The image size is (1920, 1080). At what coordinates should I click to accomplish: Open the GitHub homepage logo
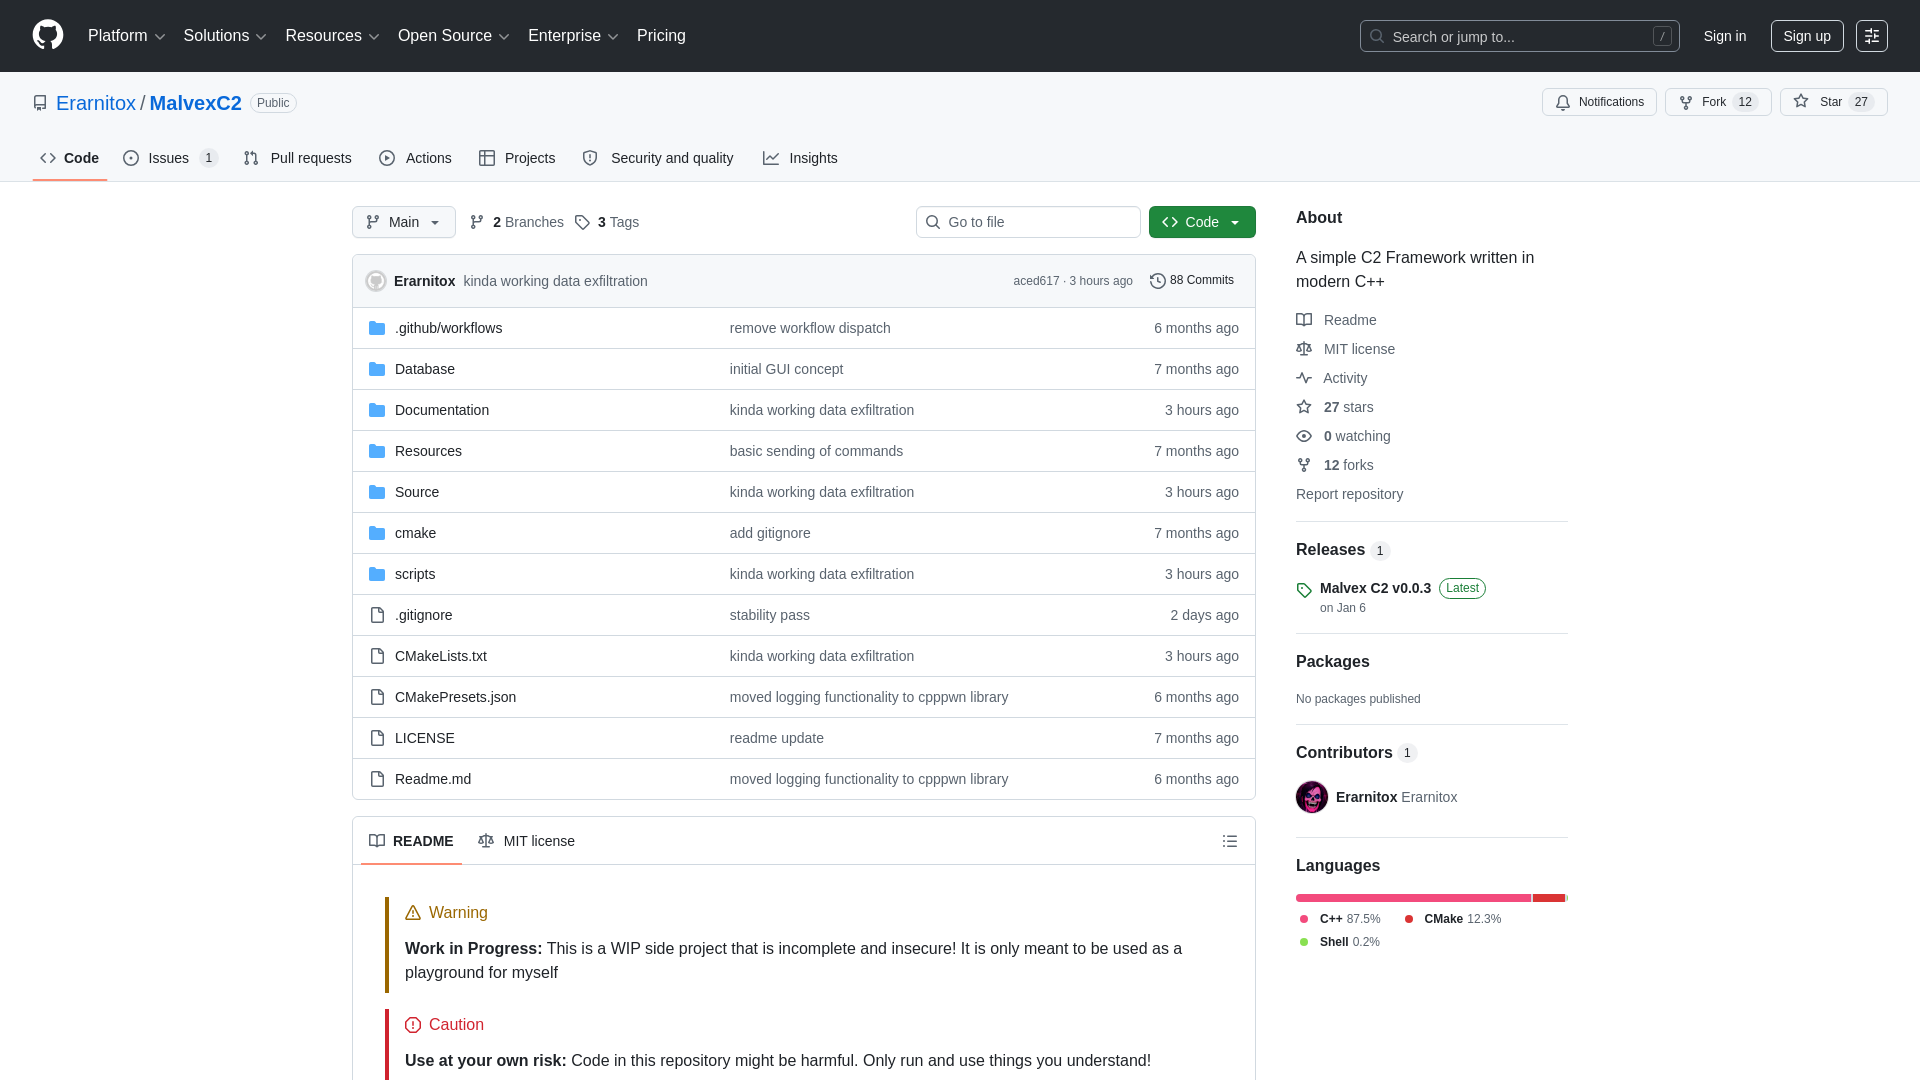(48, 35)
